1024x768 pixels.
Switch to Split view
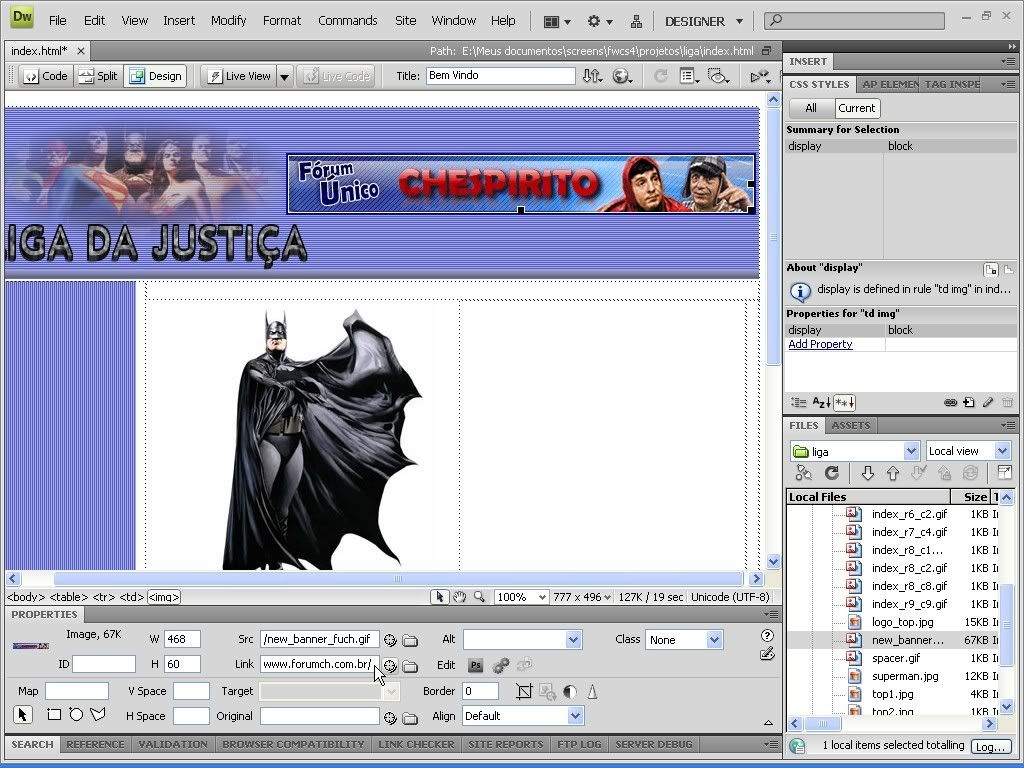(x=98, y=76)
